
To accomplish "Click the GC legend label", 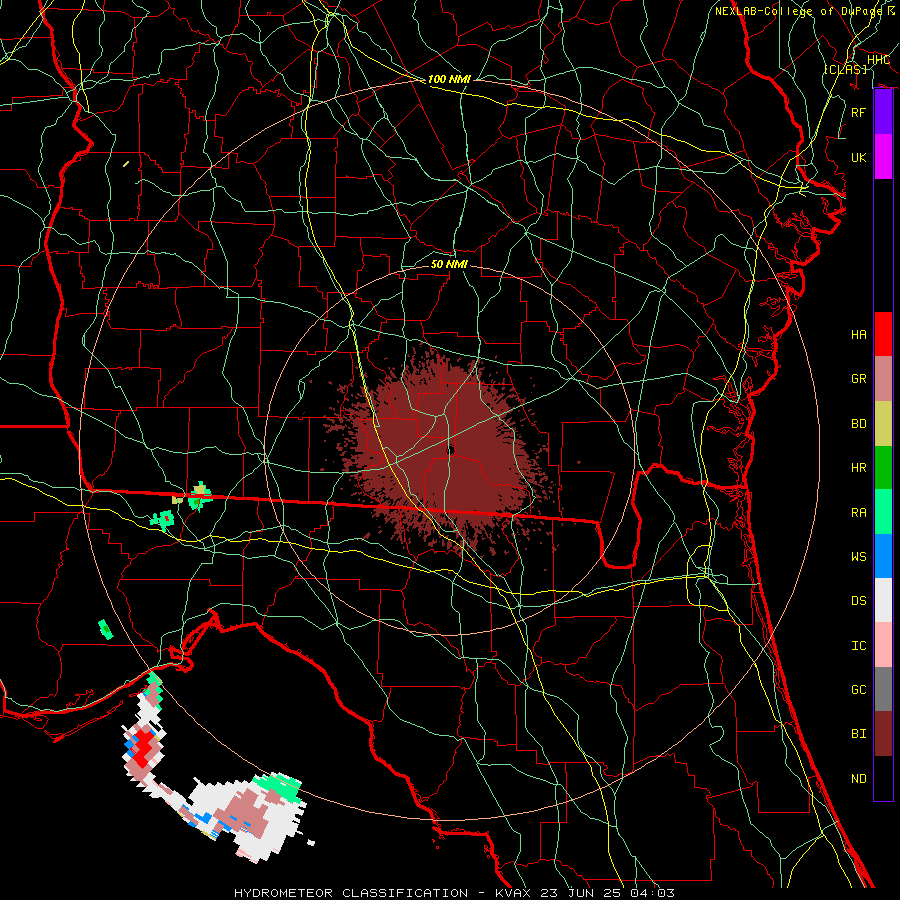I will 859,690.
